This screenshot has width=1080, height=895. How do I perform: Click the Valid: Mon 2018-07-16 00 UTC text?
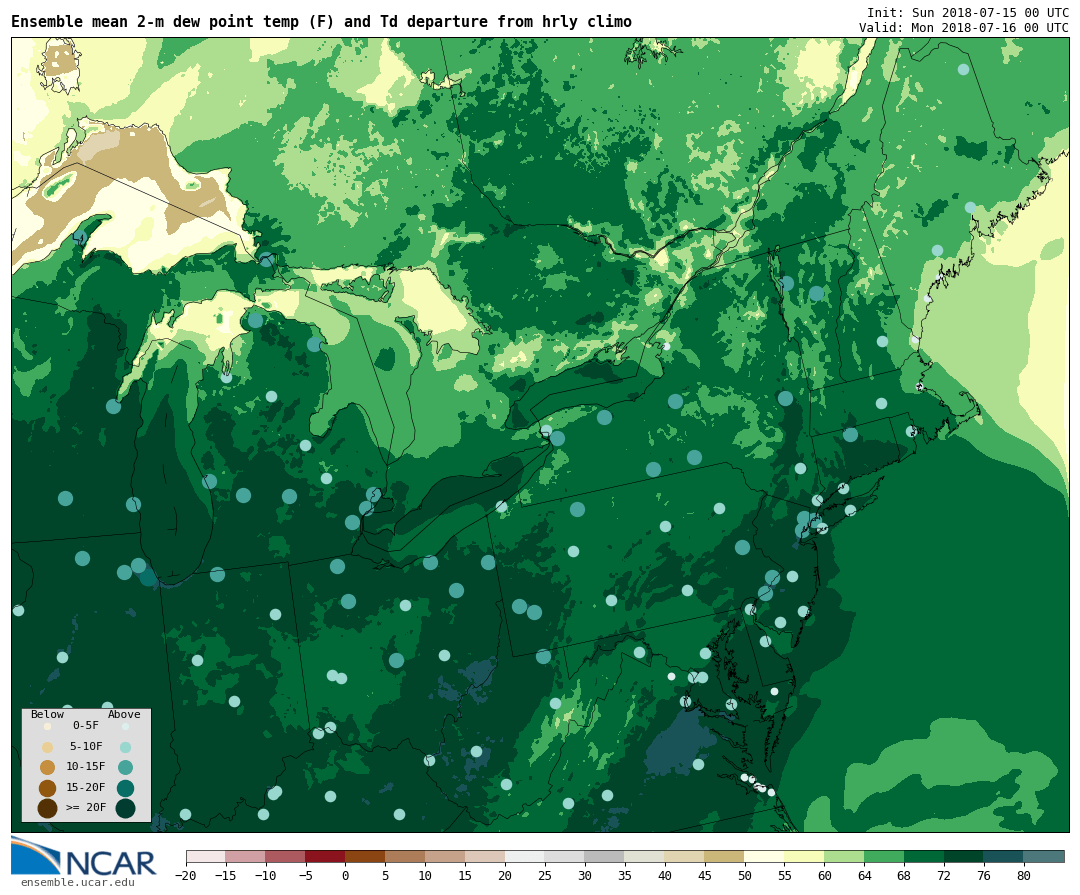click(964, 28)
